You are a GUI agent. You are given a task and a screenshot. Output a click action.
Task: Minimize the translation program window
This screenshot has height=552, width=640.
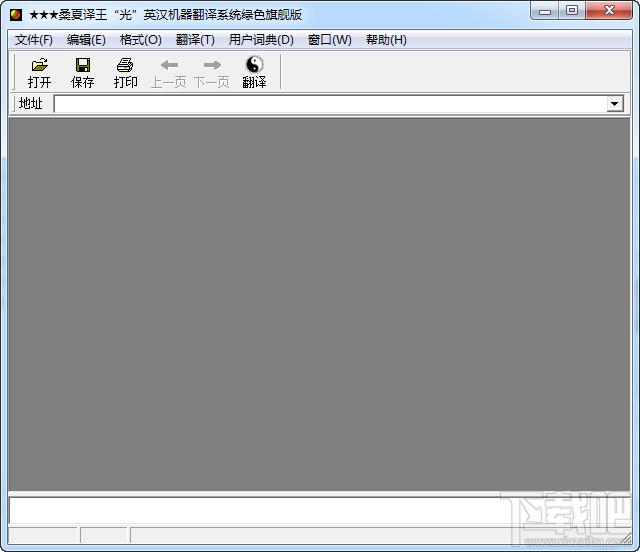point(545,11)
